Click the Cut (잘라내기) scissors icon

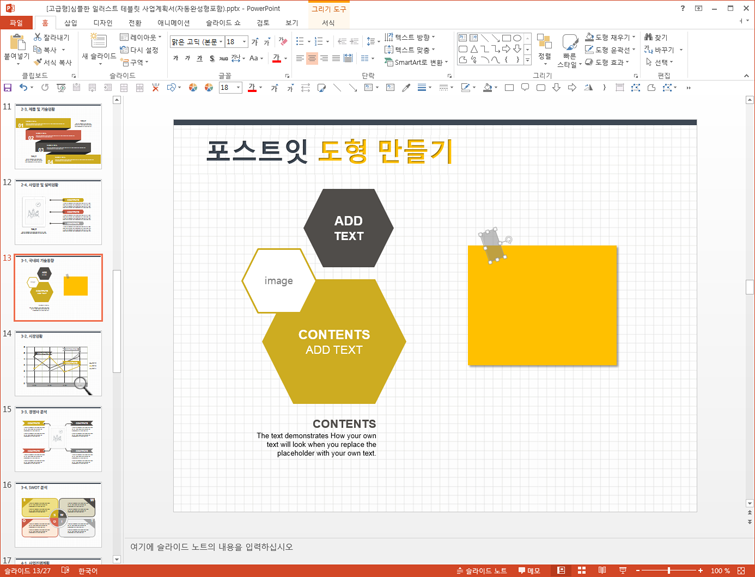(38, 37)
